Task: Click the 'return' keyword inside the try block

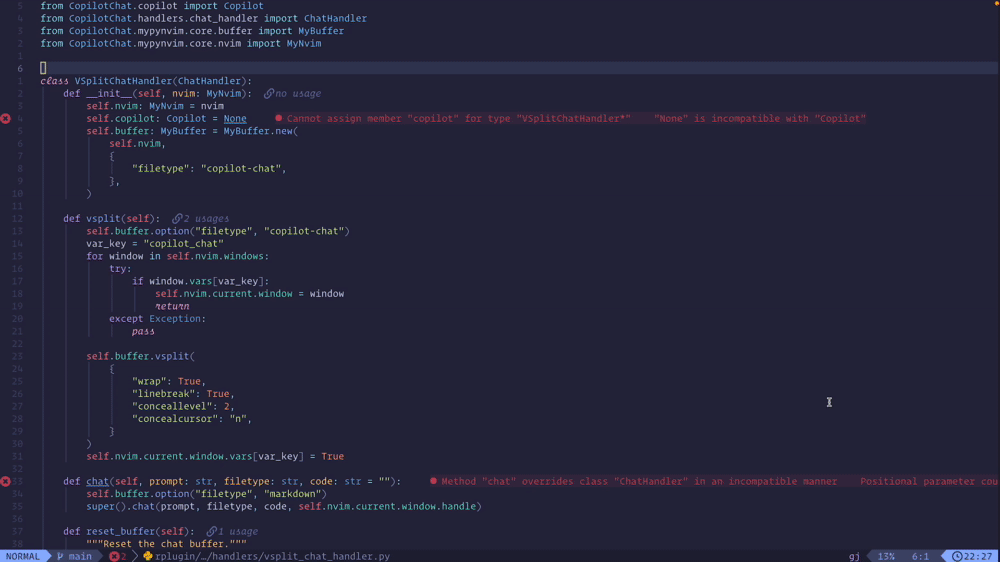Action: tap(172, 306)
